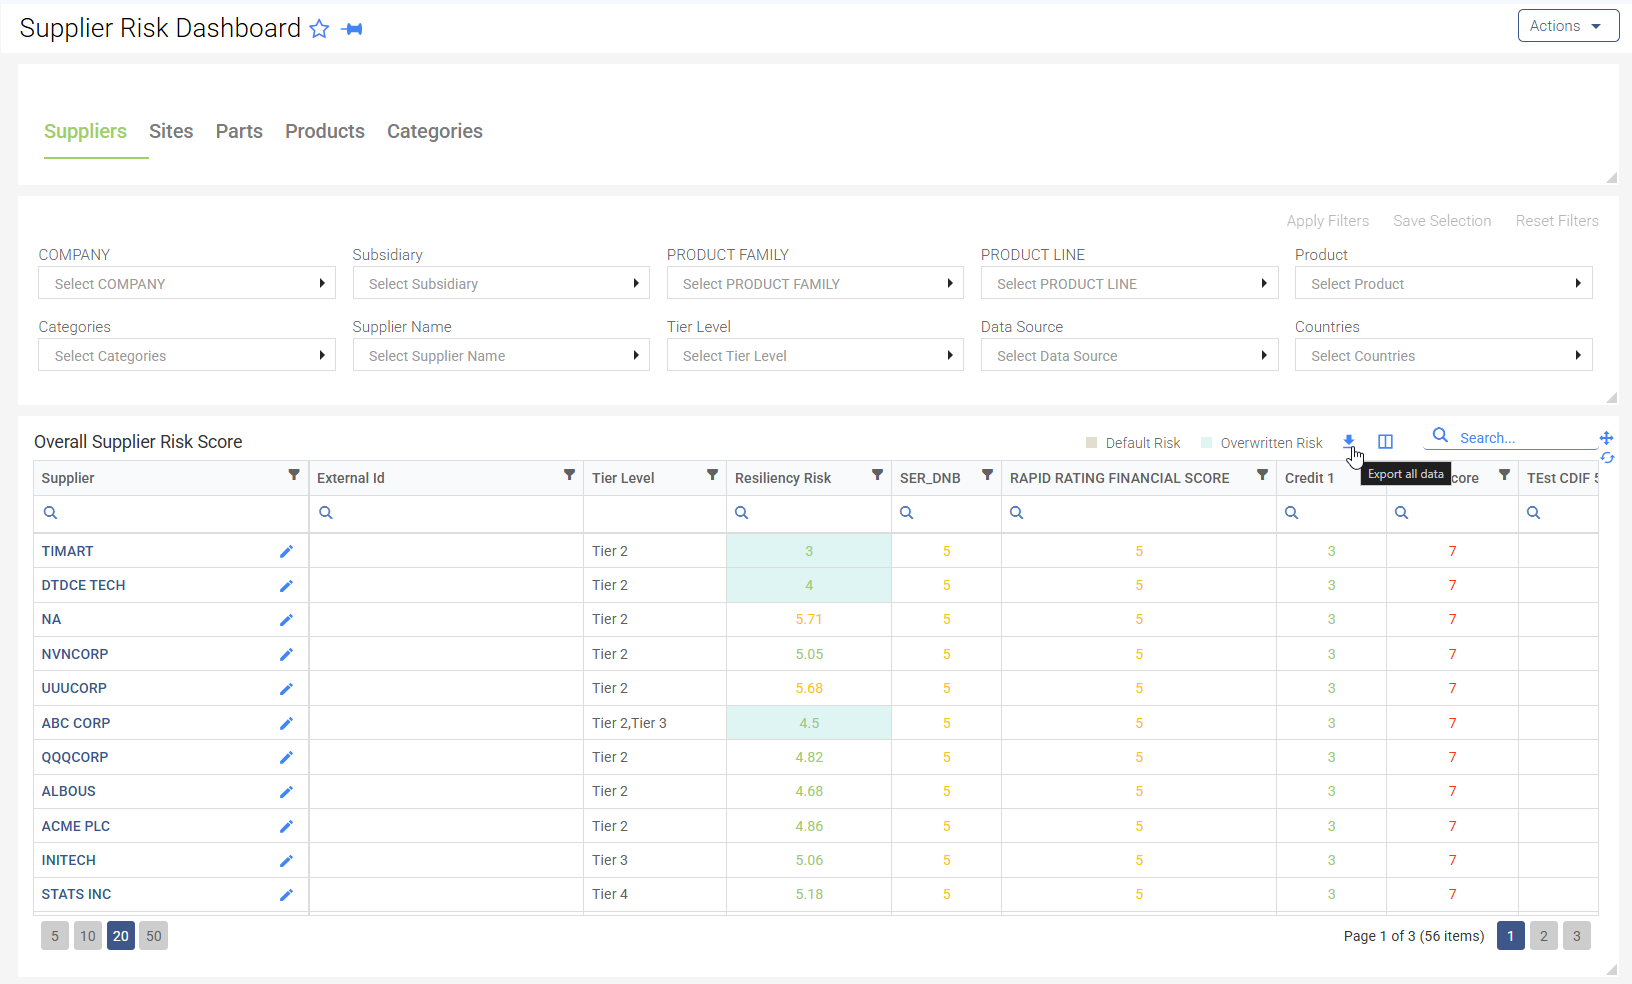Edit the INITECH supplier row
This screenshot has height=984, width=1632.
point(286,860)
